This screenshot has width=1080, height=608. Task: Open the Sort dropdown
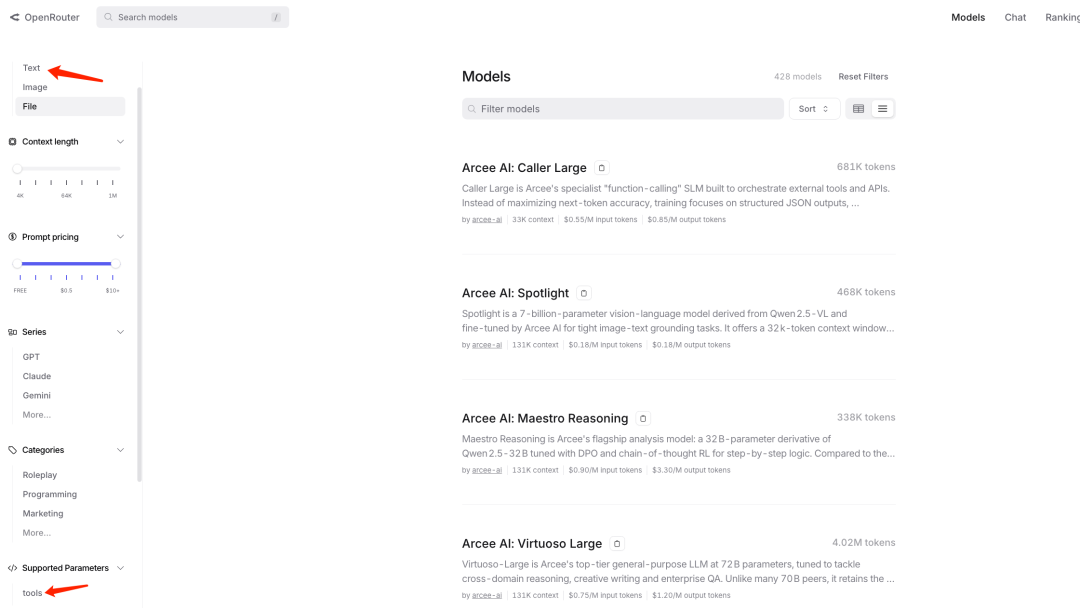[x=814, y=109]
